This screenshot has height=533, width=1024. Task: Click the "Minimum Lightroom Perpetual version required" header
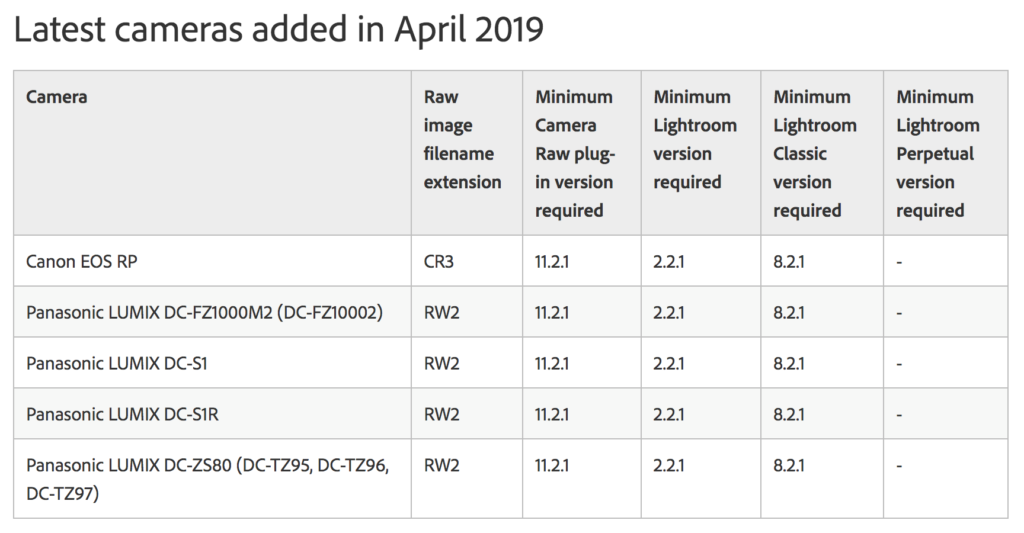938,153
